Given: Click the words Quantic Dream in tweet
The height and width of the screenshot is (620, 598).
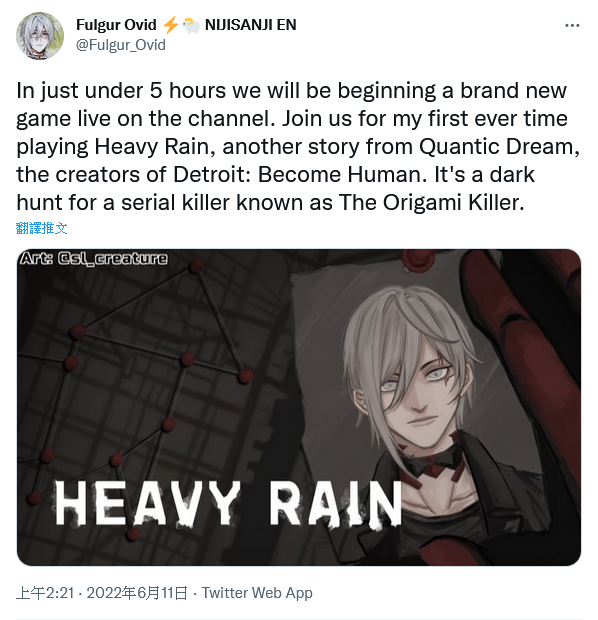Looking at the screenshot, I should tap(496, 147).
